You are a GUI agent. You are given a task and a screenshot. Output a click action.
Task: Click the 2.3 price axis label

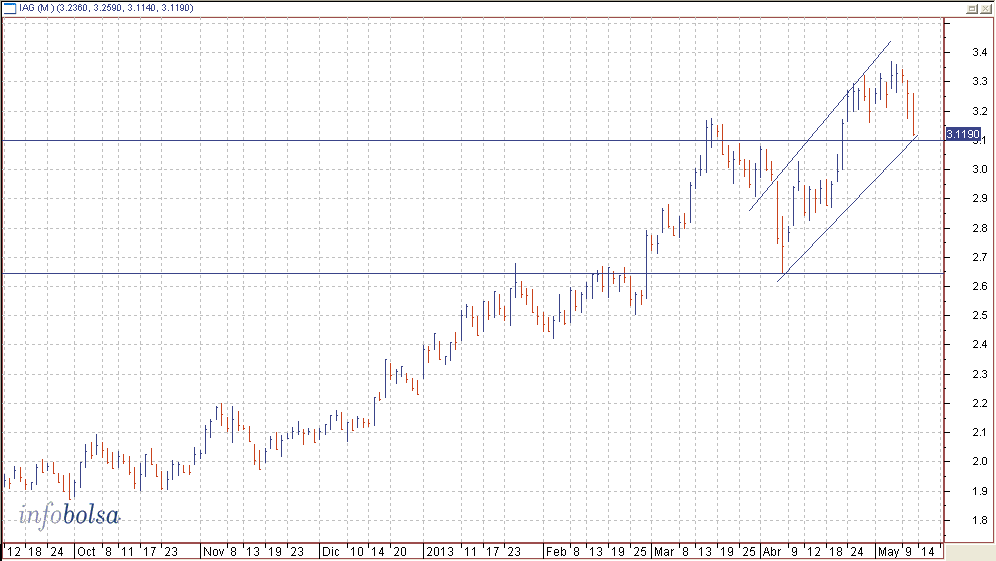979,374
